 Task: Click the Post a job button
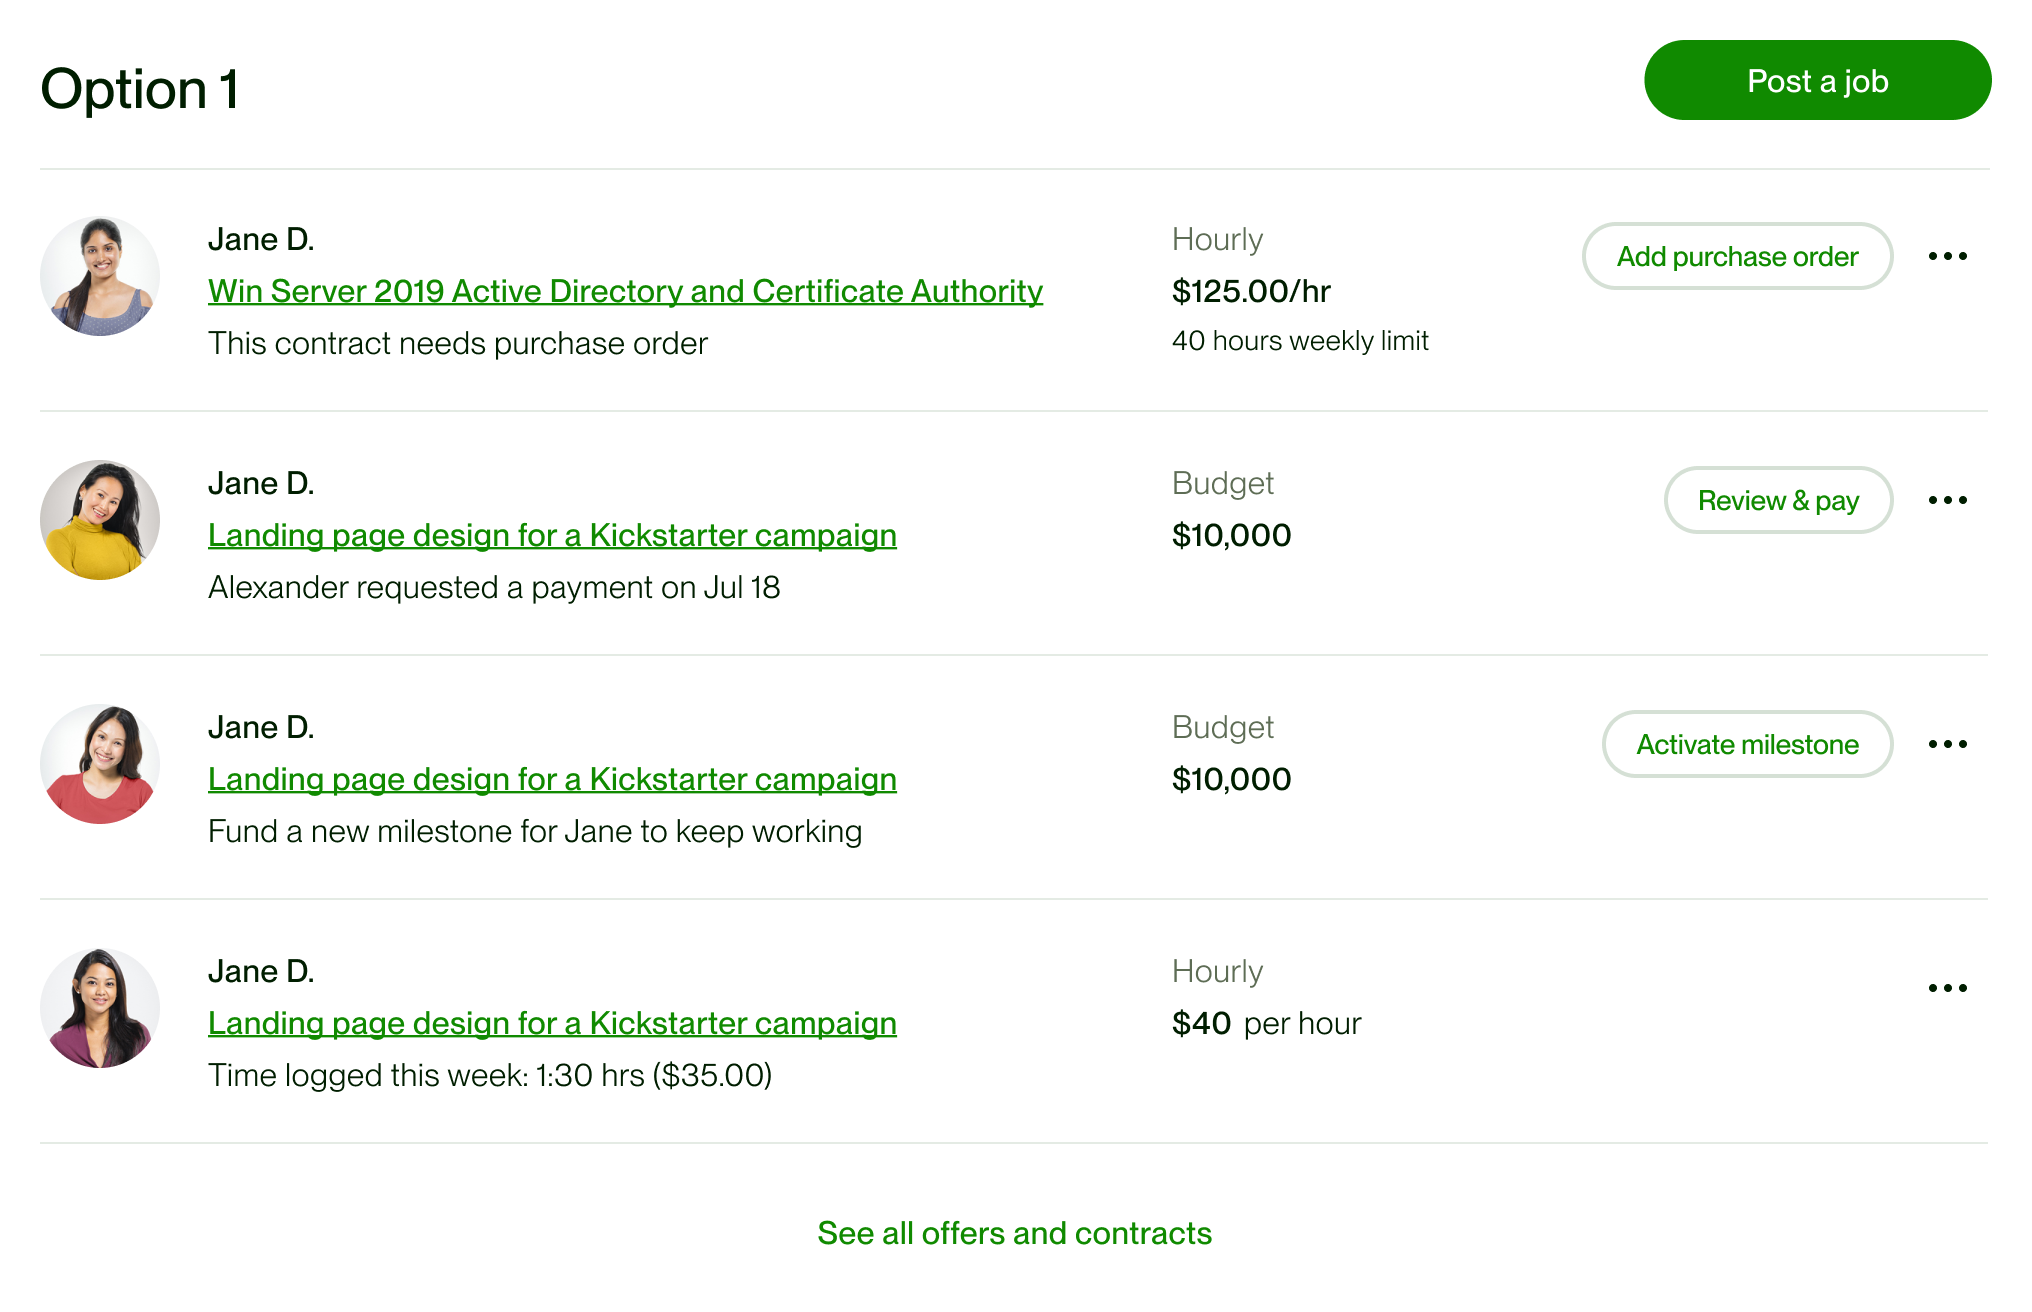click(x=1817, y=80)
